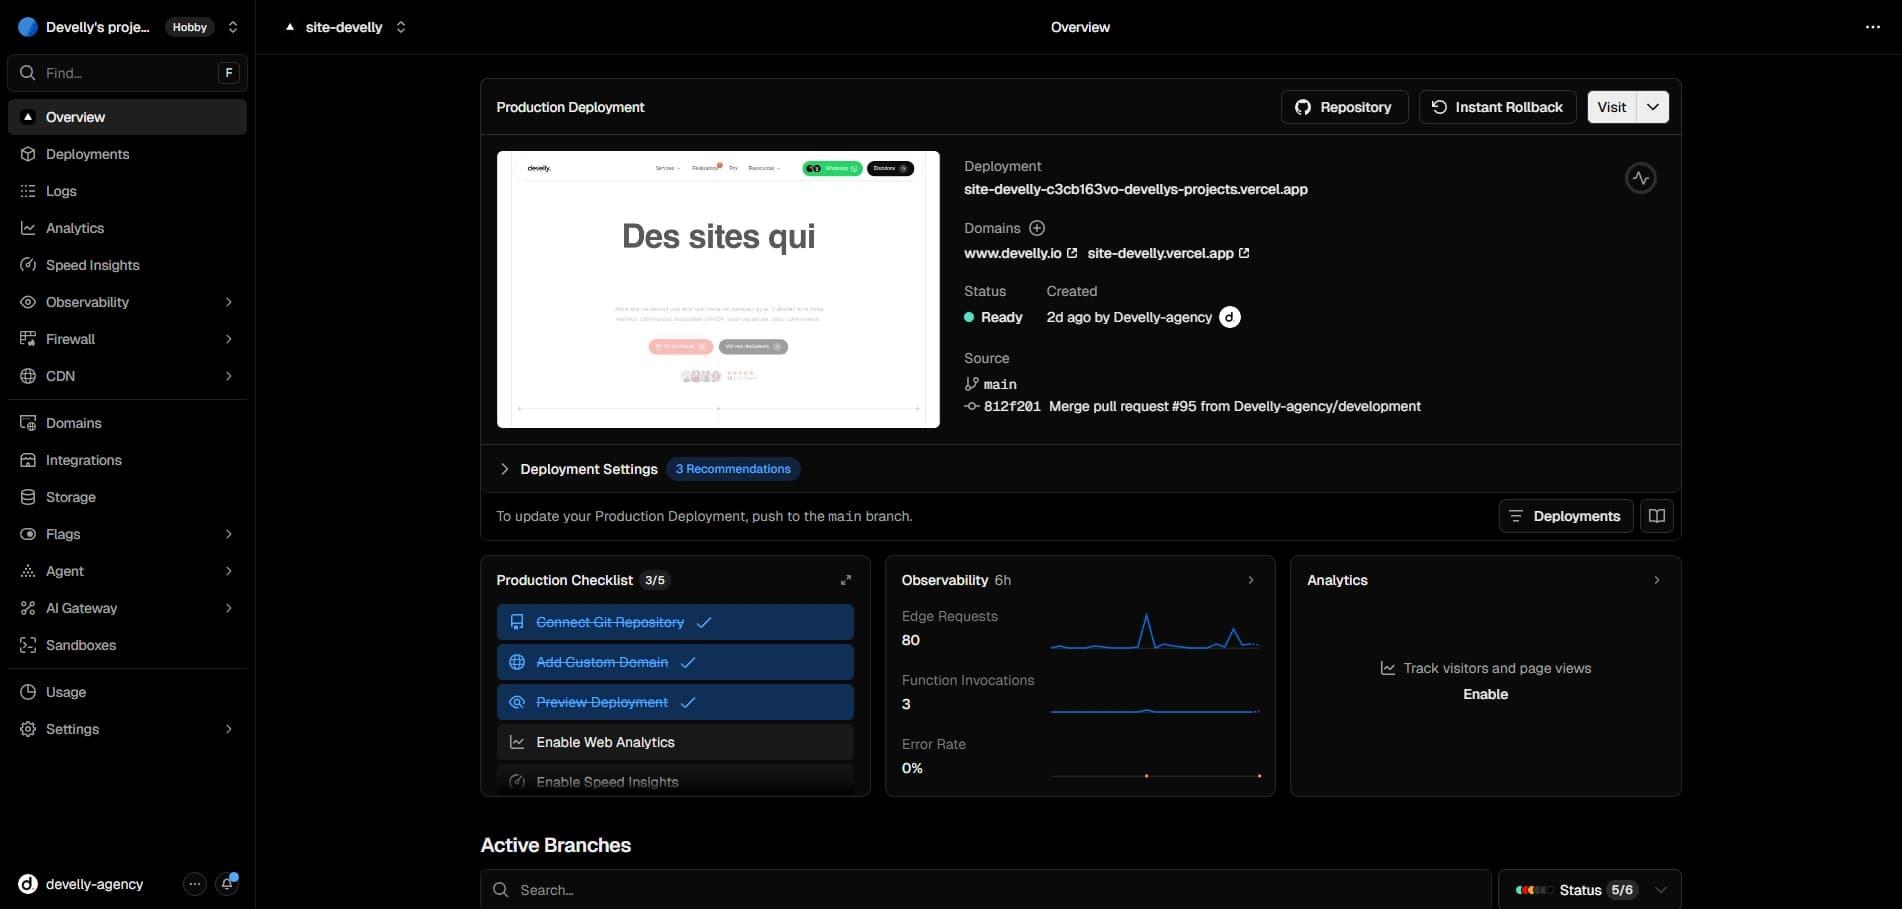This screenshot has height=909, width=1902.
Task: Expand the Agent submenu chevron
Action: coord(229,571)
